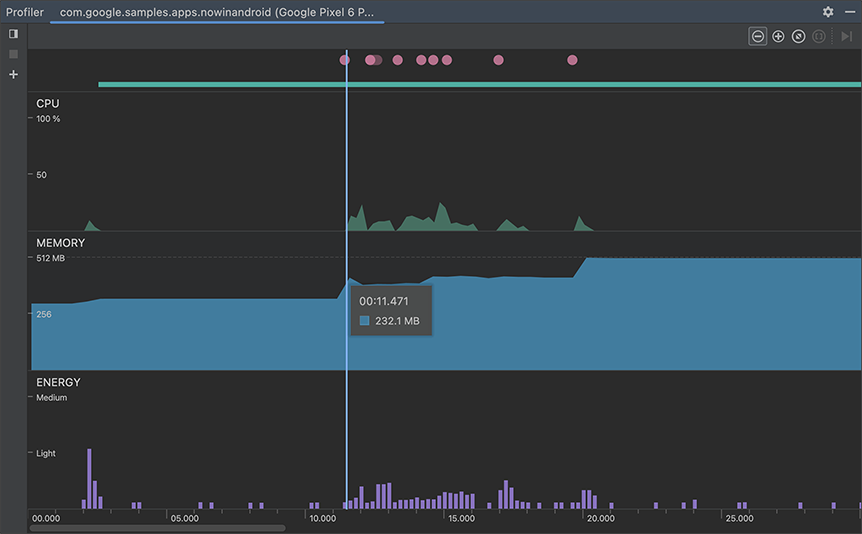This screenshot has height=534, width=862.
Task: Zoom out the profiler timeline
Action: [x=758, y=36]
